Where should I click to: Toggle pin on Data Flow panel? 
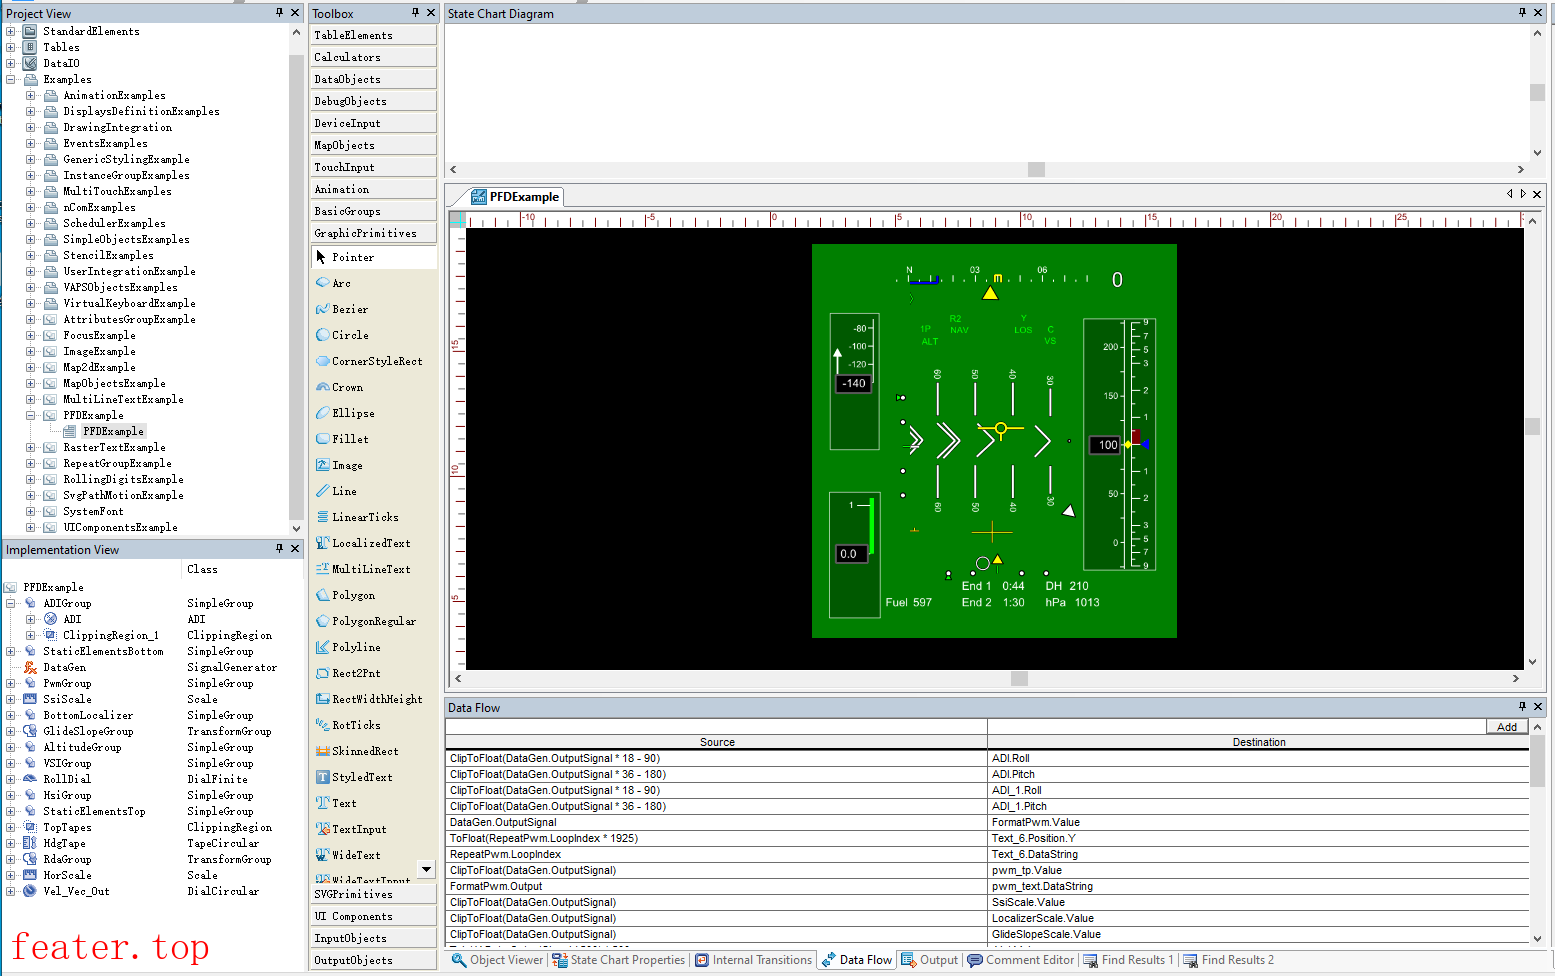(1522, 706)
